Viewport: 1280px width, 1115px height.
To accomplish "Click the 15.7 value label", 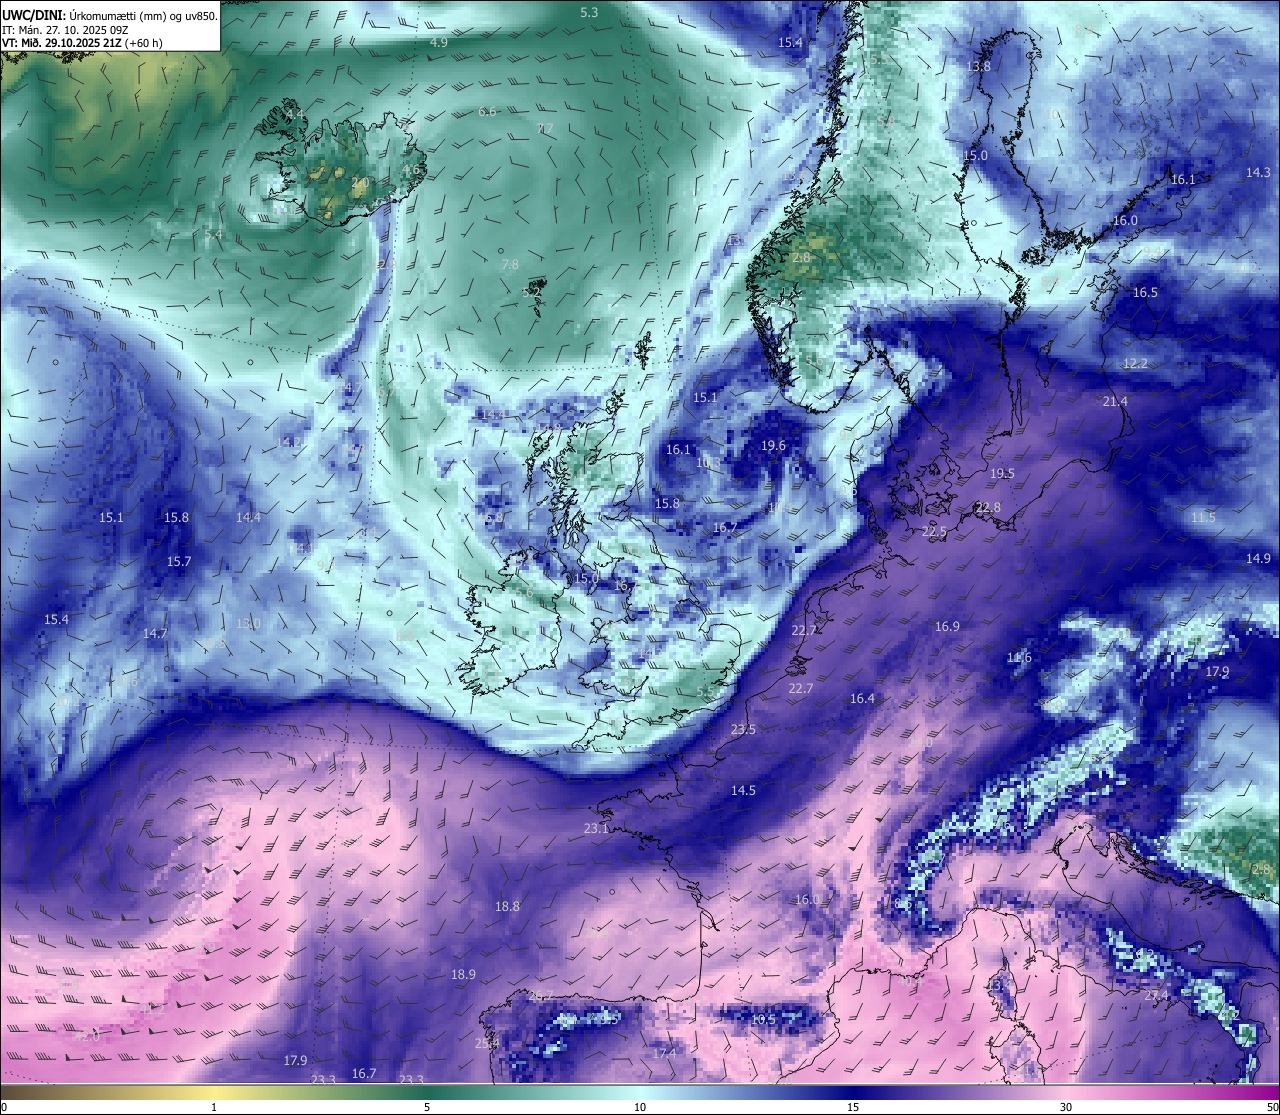I will 179,561.
